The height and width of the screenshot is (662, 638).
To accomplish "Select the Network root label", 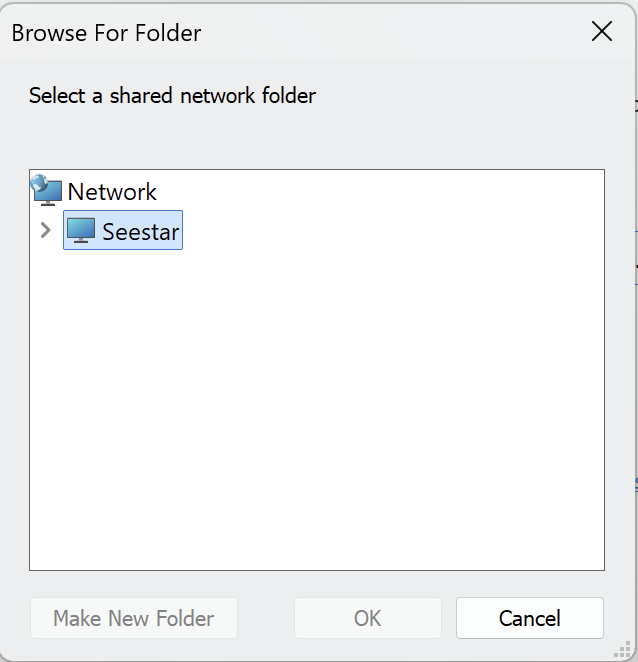I will tap(112, 191).
